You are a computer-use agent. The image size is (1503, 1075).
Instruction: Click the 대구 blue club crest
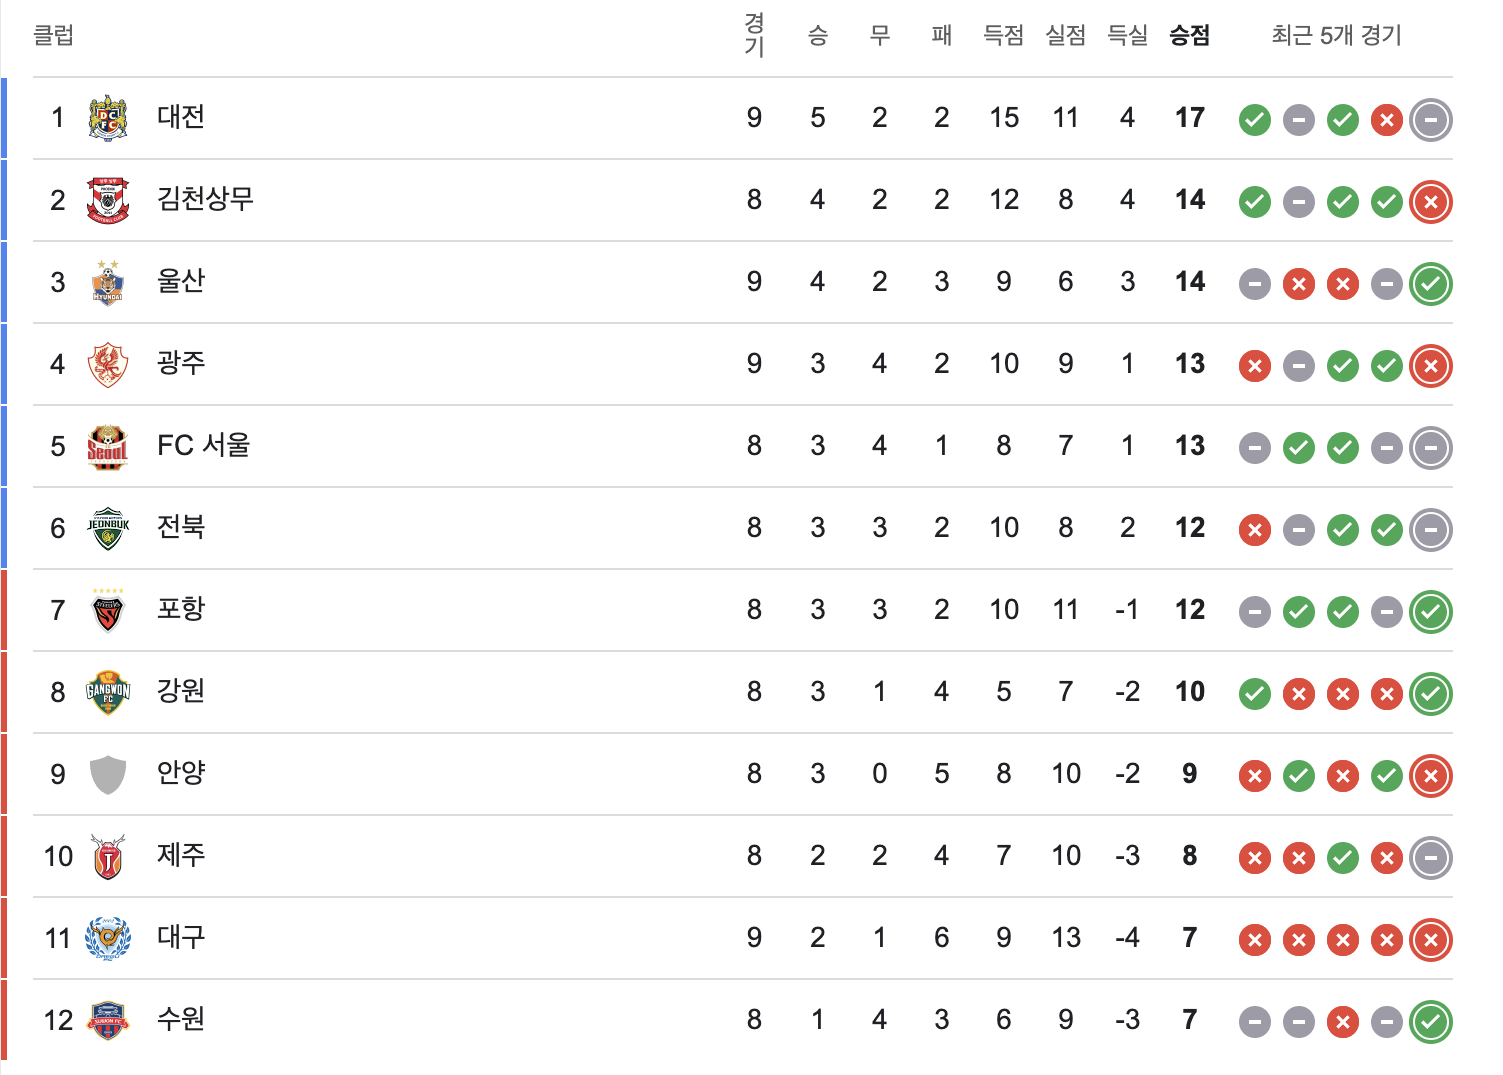coord(108,938)
